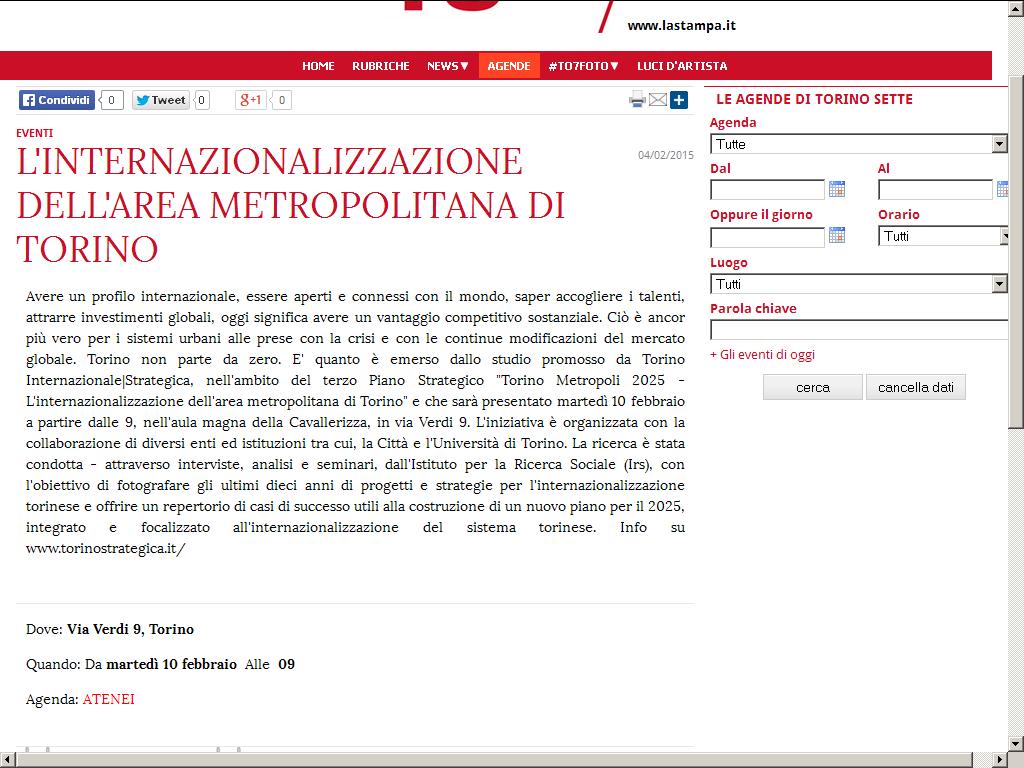1024x768 pixels.
Task: Click LE AGENDE DI TORINO SETTE heading
Action: 814,99
